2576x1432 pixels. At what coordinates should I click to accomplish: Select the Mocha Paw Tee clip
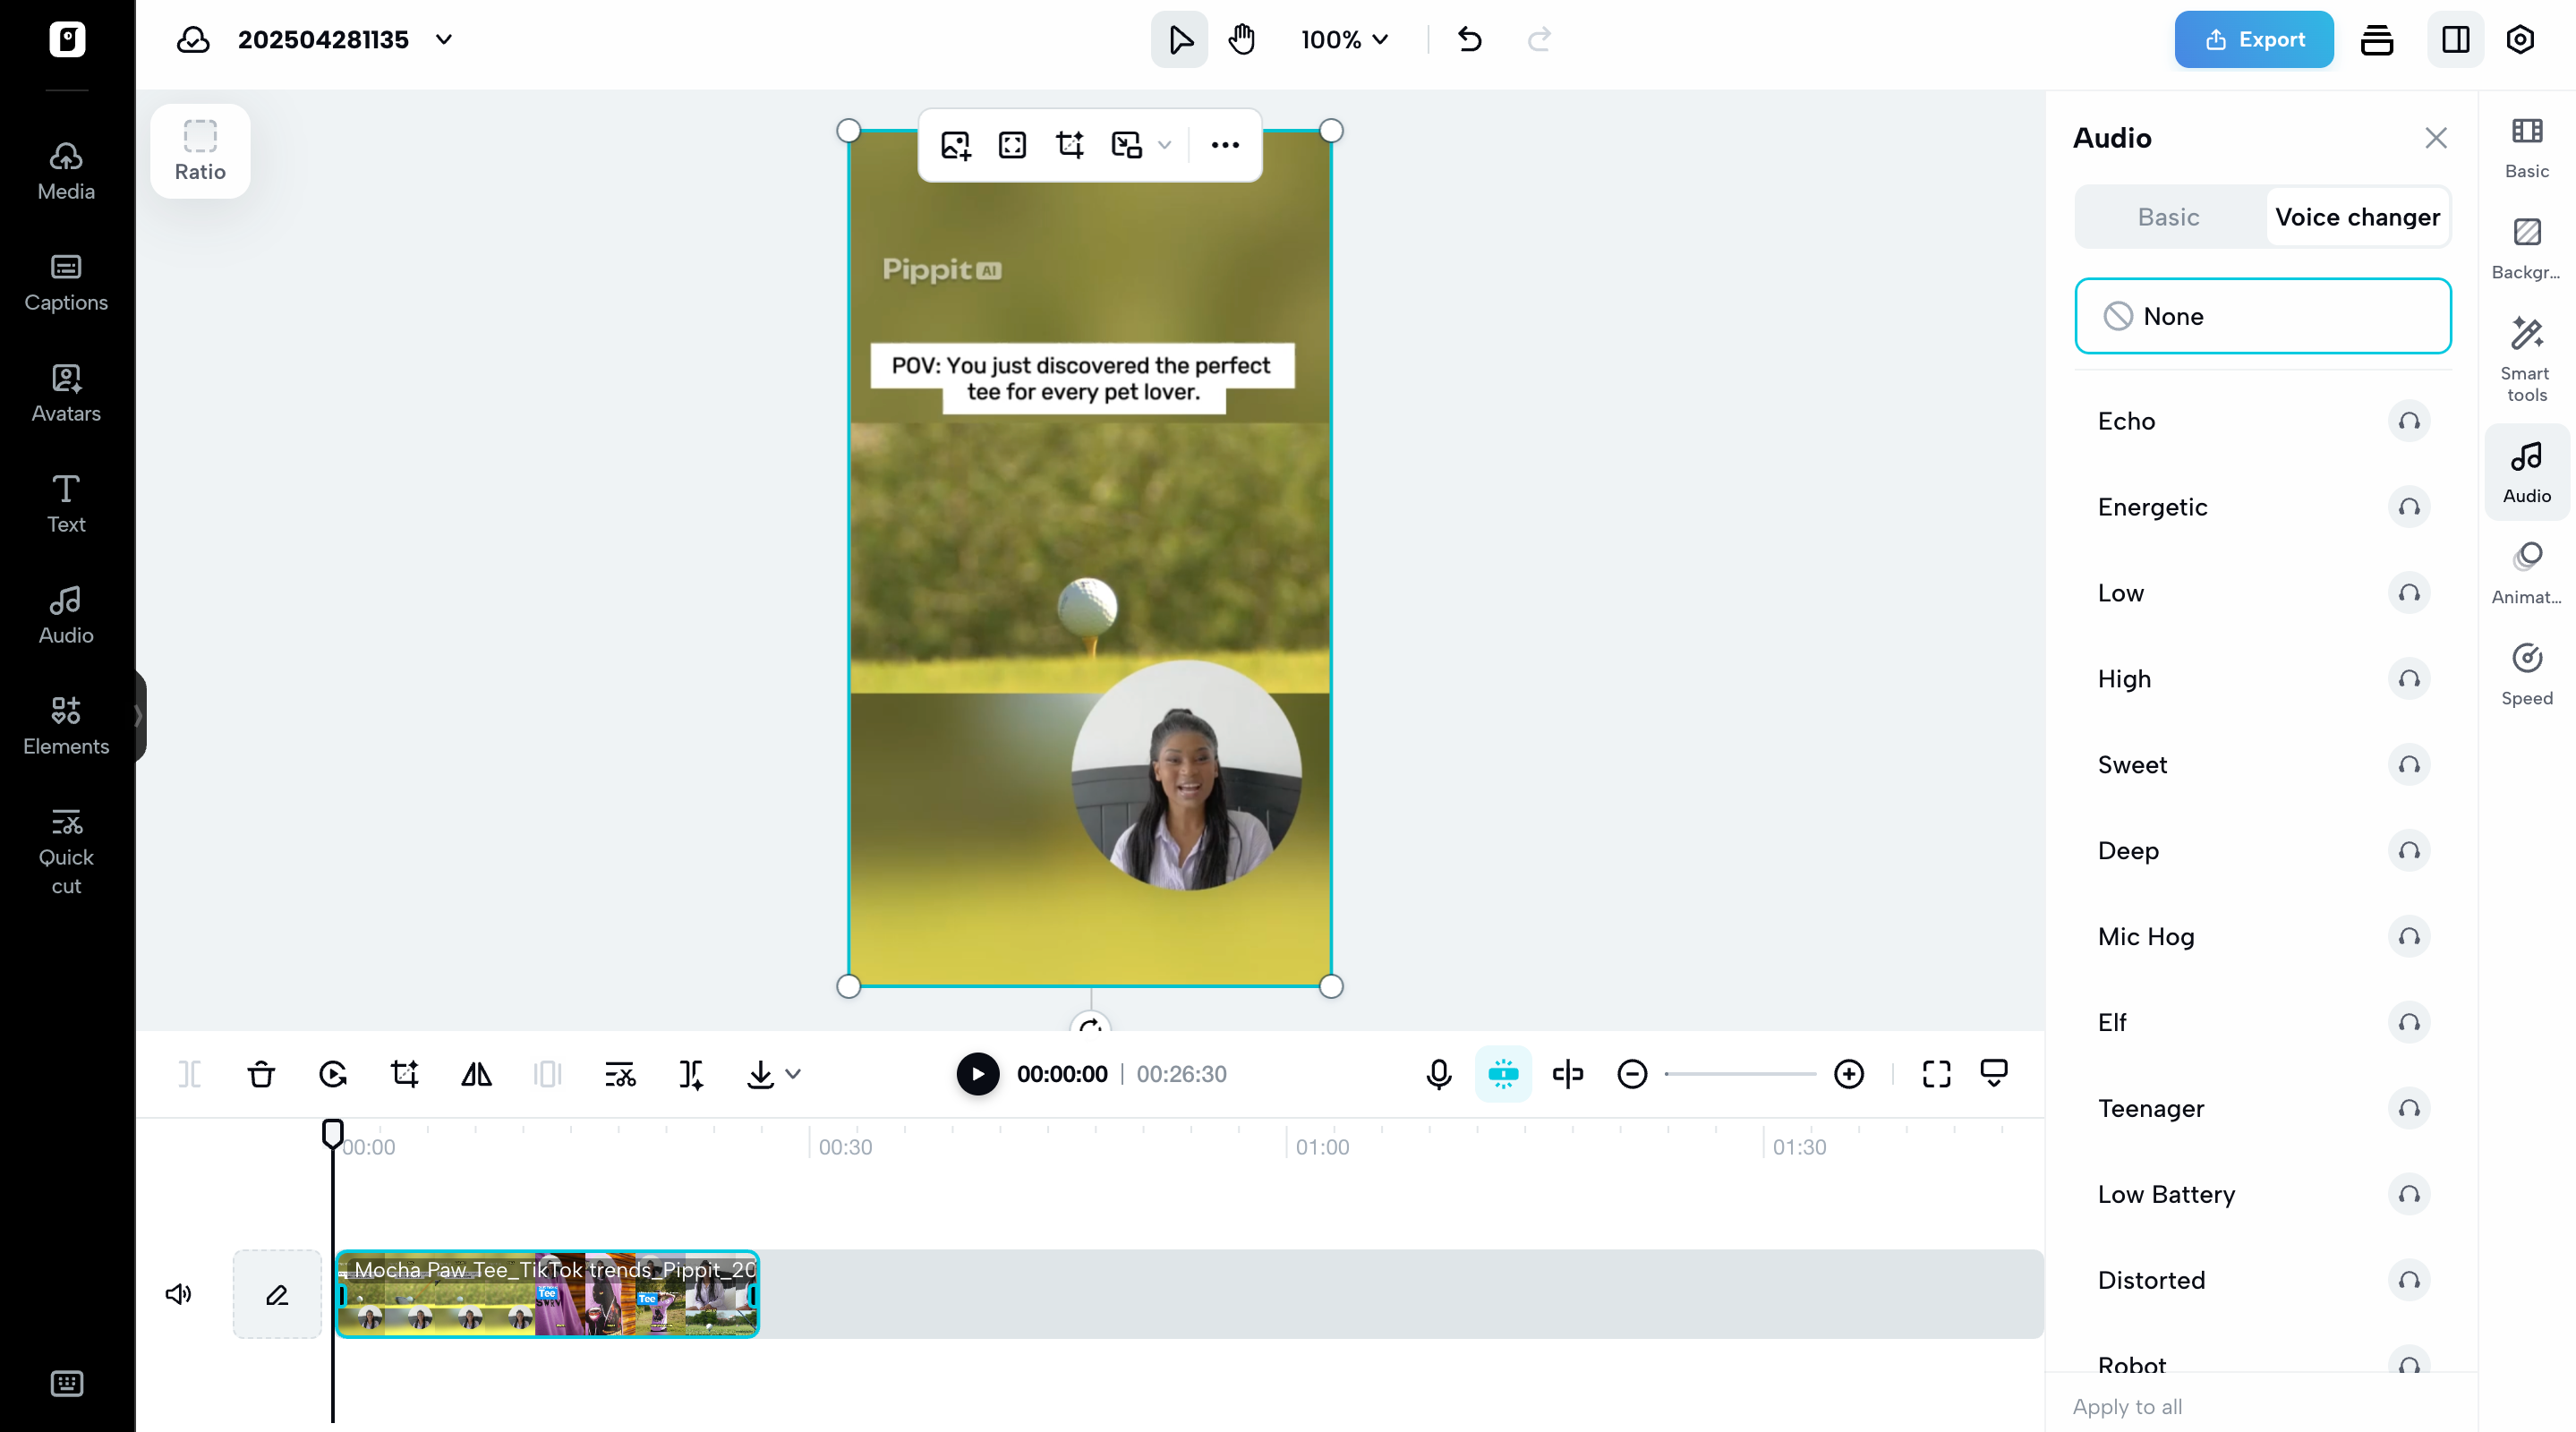(548, 1294)
